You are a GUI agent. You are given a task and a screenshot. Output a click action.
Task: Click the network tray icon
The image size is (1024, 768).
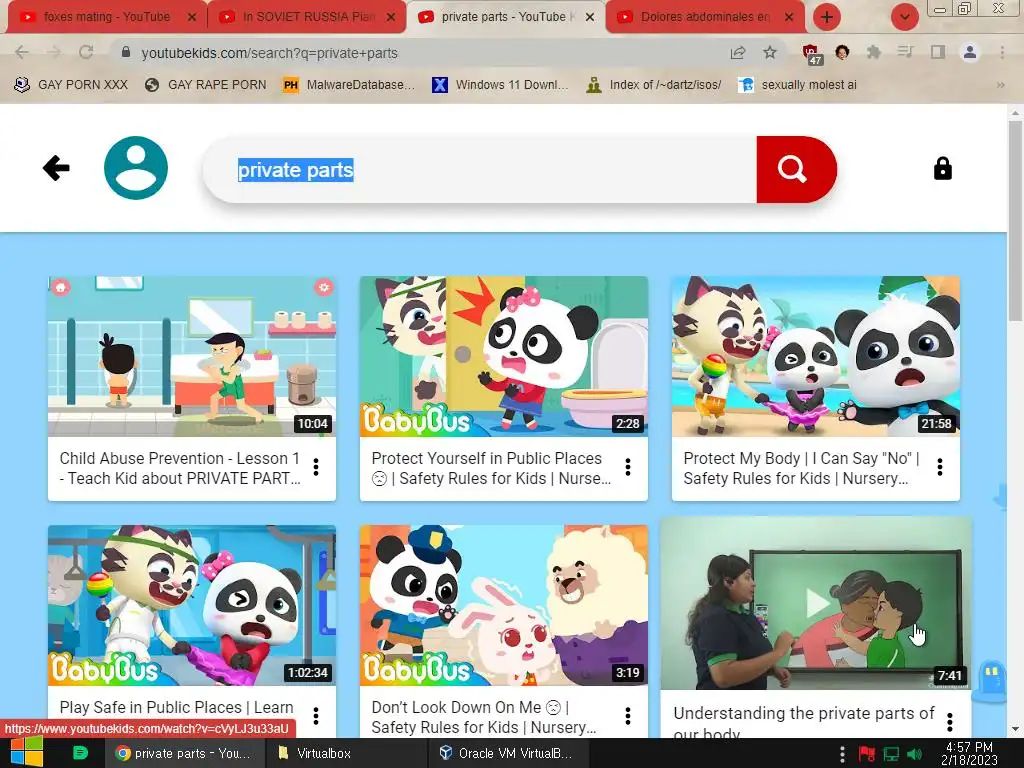pyautogui.click(x=891, y=754)
